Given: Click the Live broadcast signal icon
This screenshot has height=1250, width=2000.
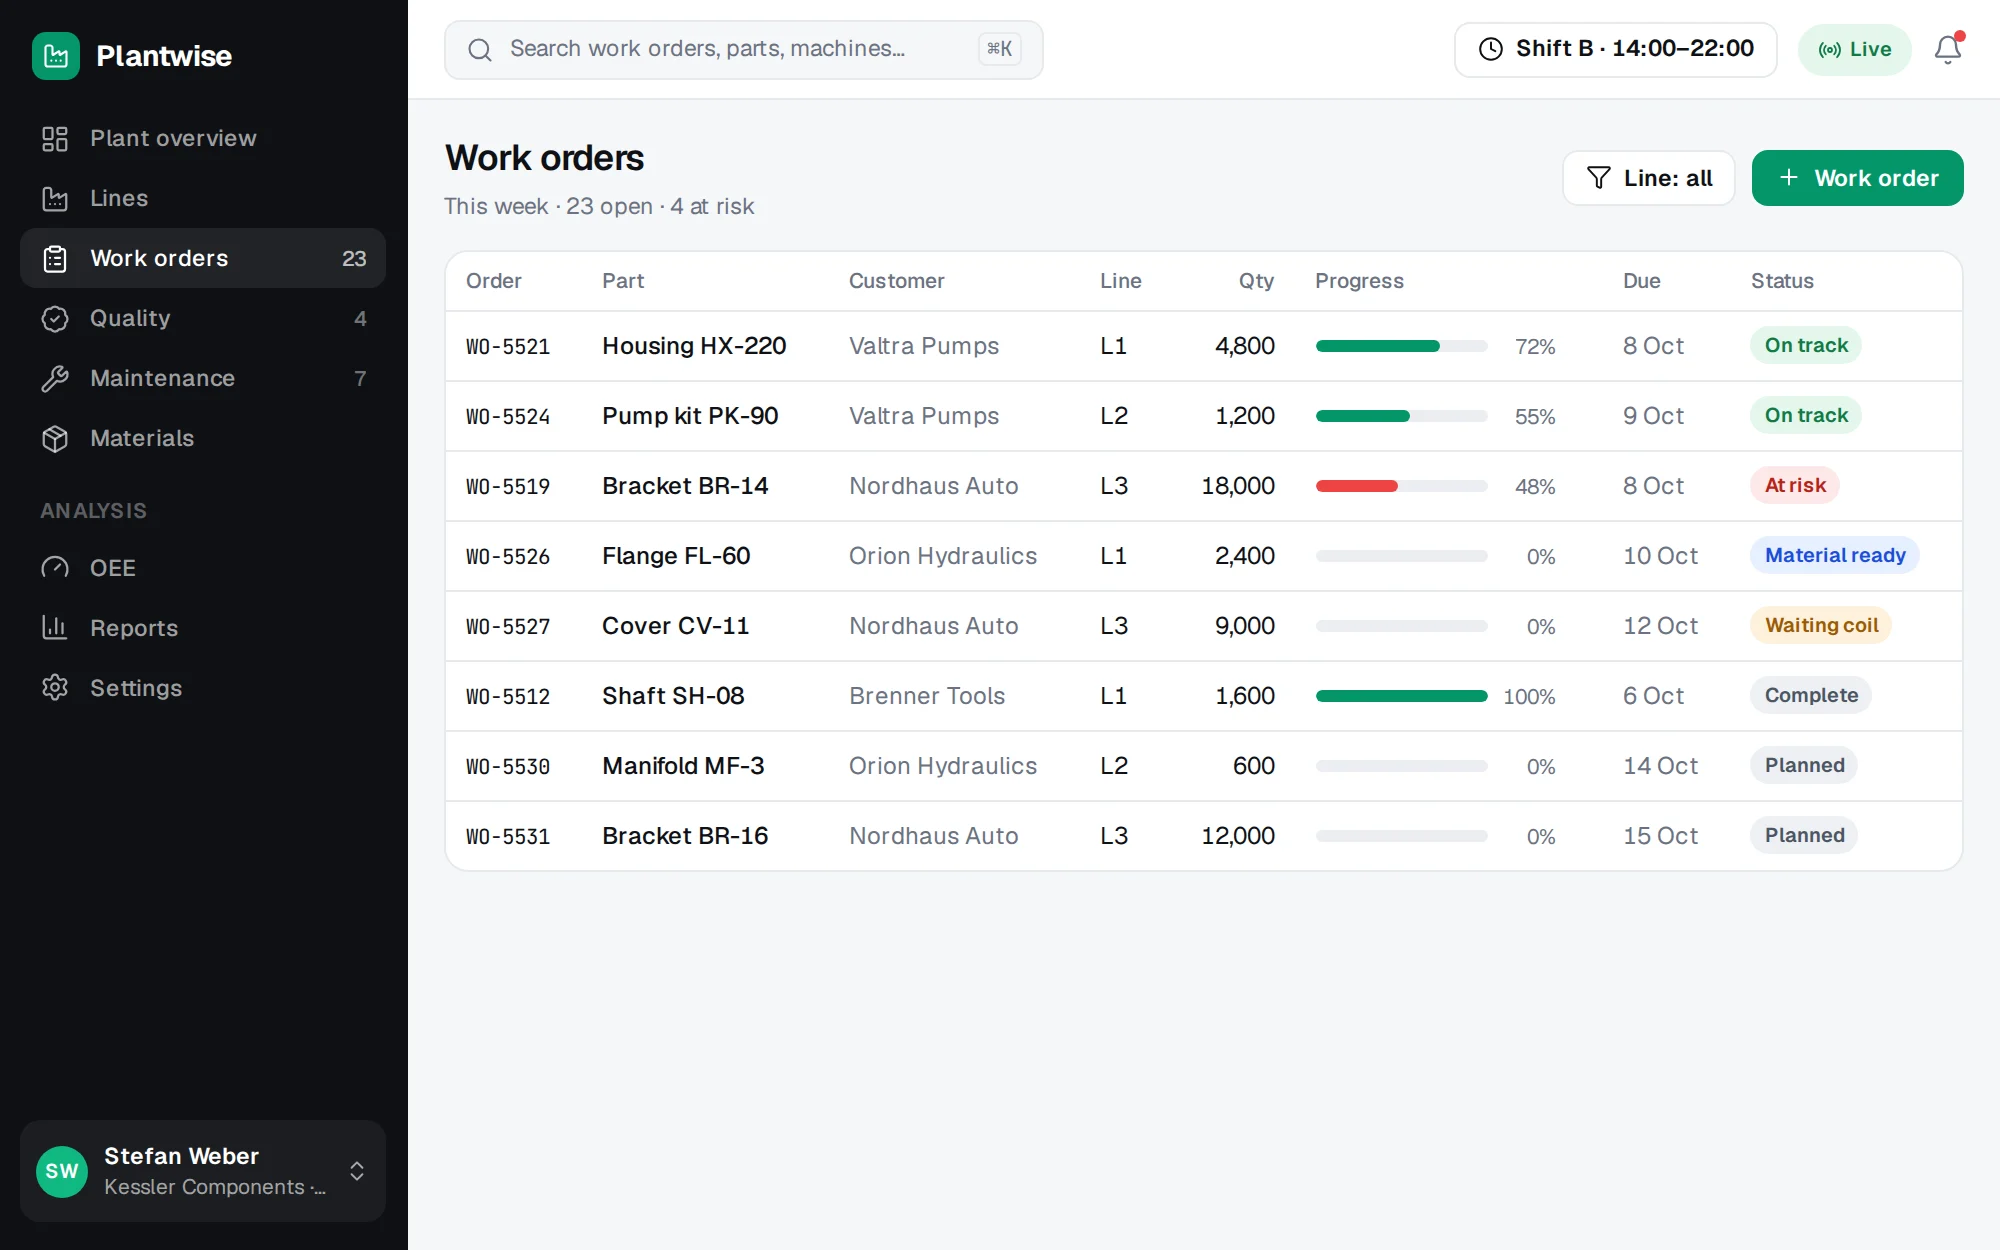Looking at the screenshot, I should click(x=1830, y=50).
